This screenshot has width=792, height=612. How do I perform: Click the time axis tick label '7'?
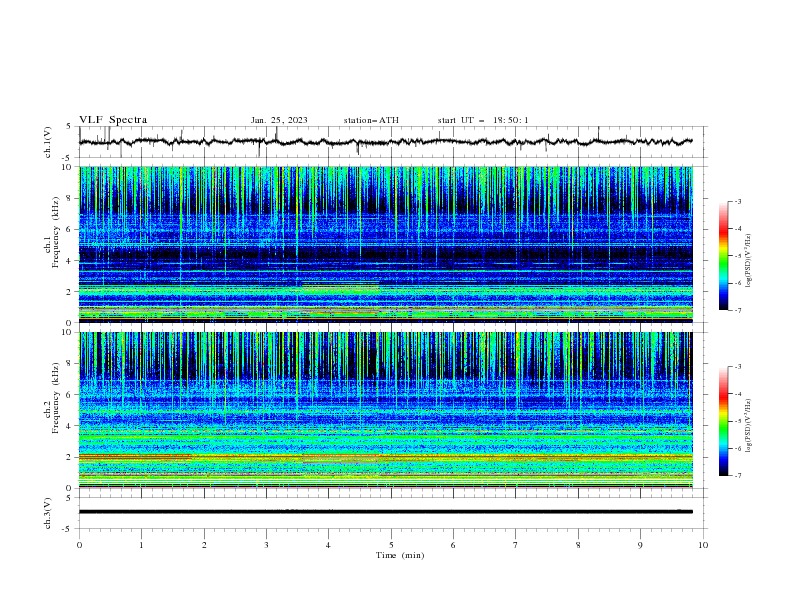tap(516, 545)
